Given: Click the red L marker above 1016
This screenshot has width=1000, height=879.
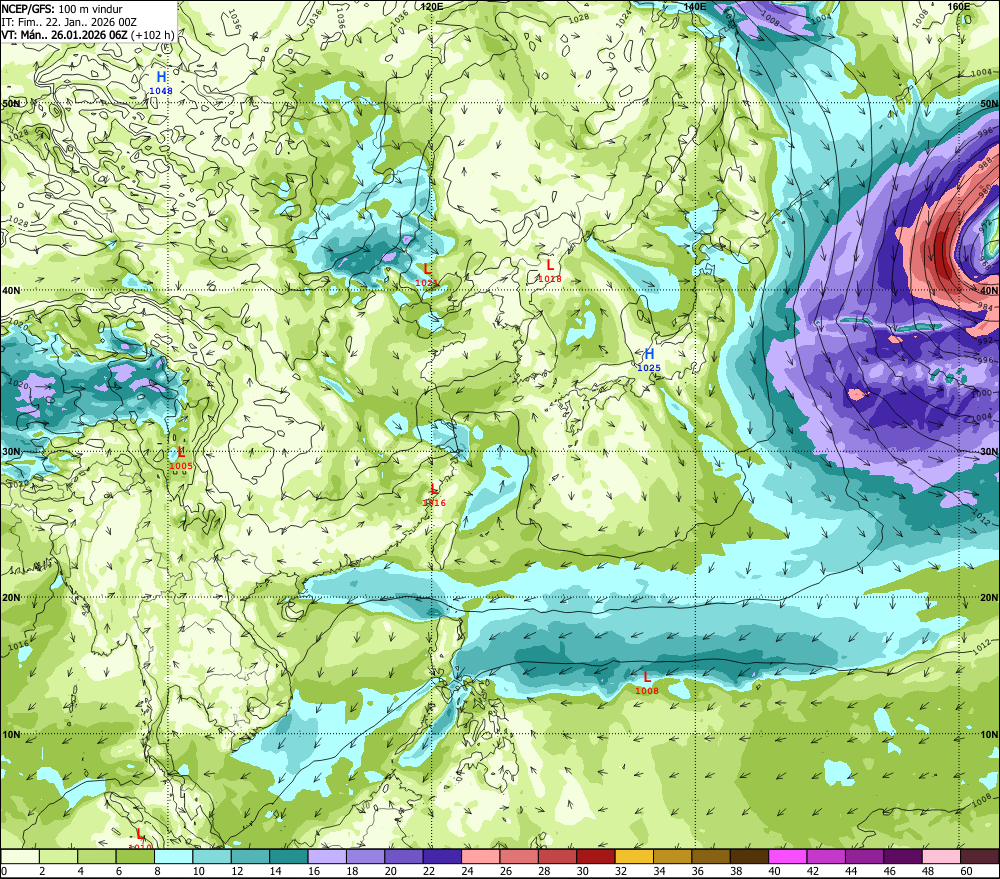Looking at the screenshot, I should point(434,489).
